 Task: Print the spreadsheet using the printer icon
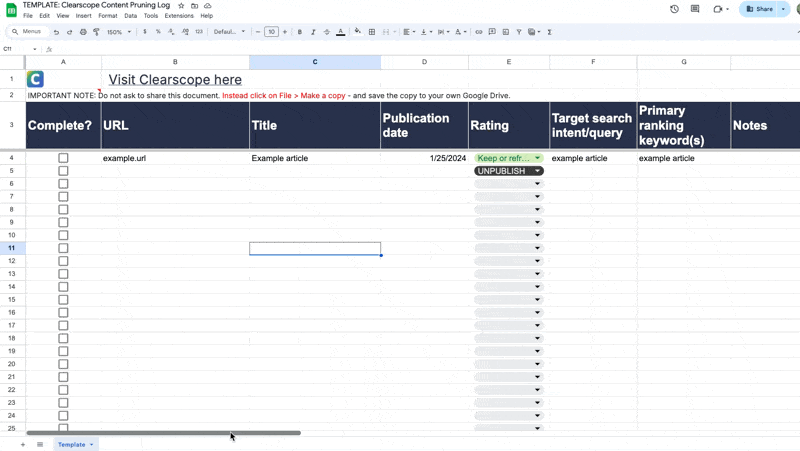click(x=83, y=32)
